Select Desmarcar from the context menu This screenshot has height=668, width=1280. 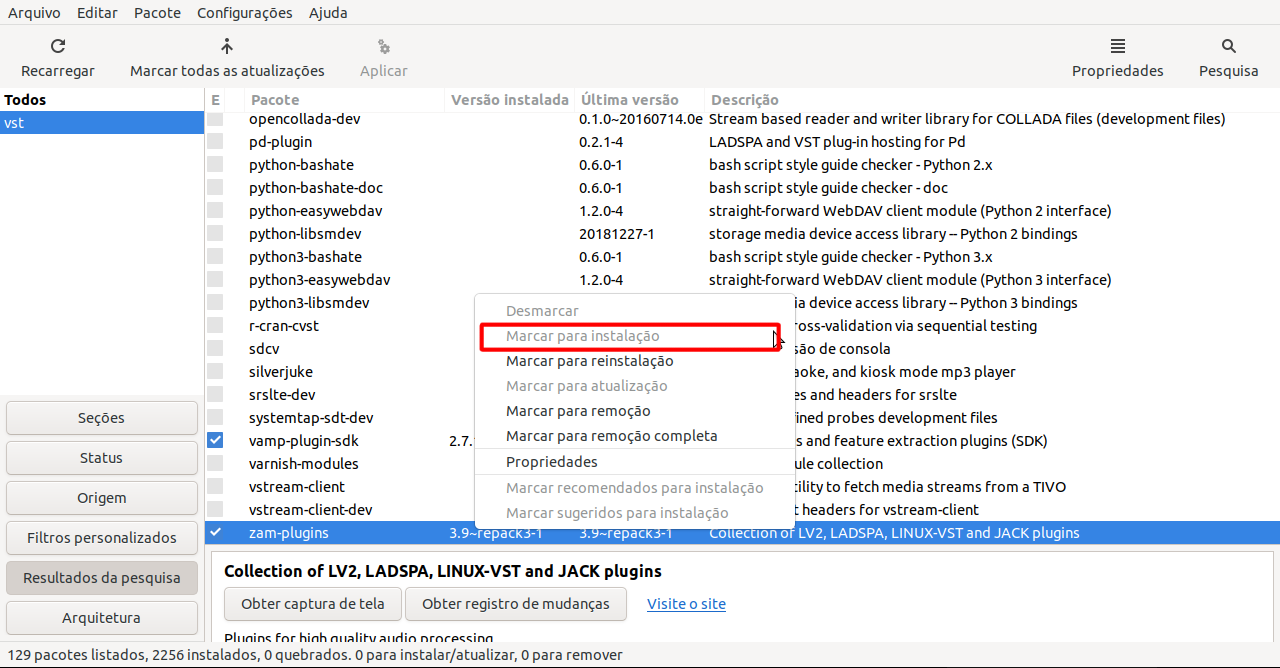tap(541, 311)
